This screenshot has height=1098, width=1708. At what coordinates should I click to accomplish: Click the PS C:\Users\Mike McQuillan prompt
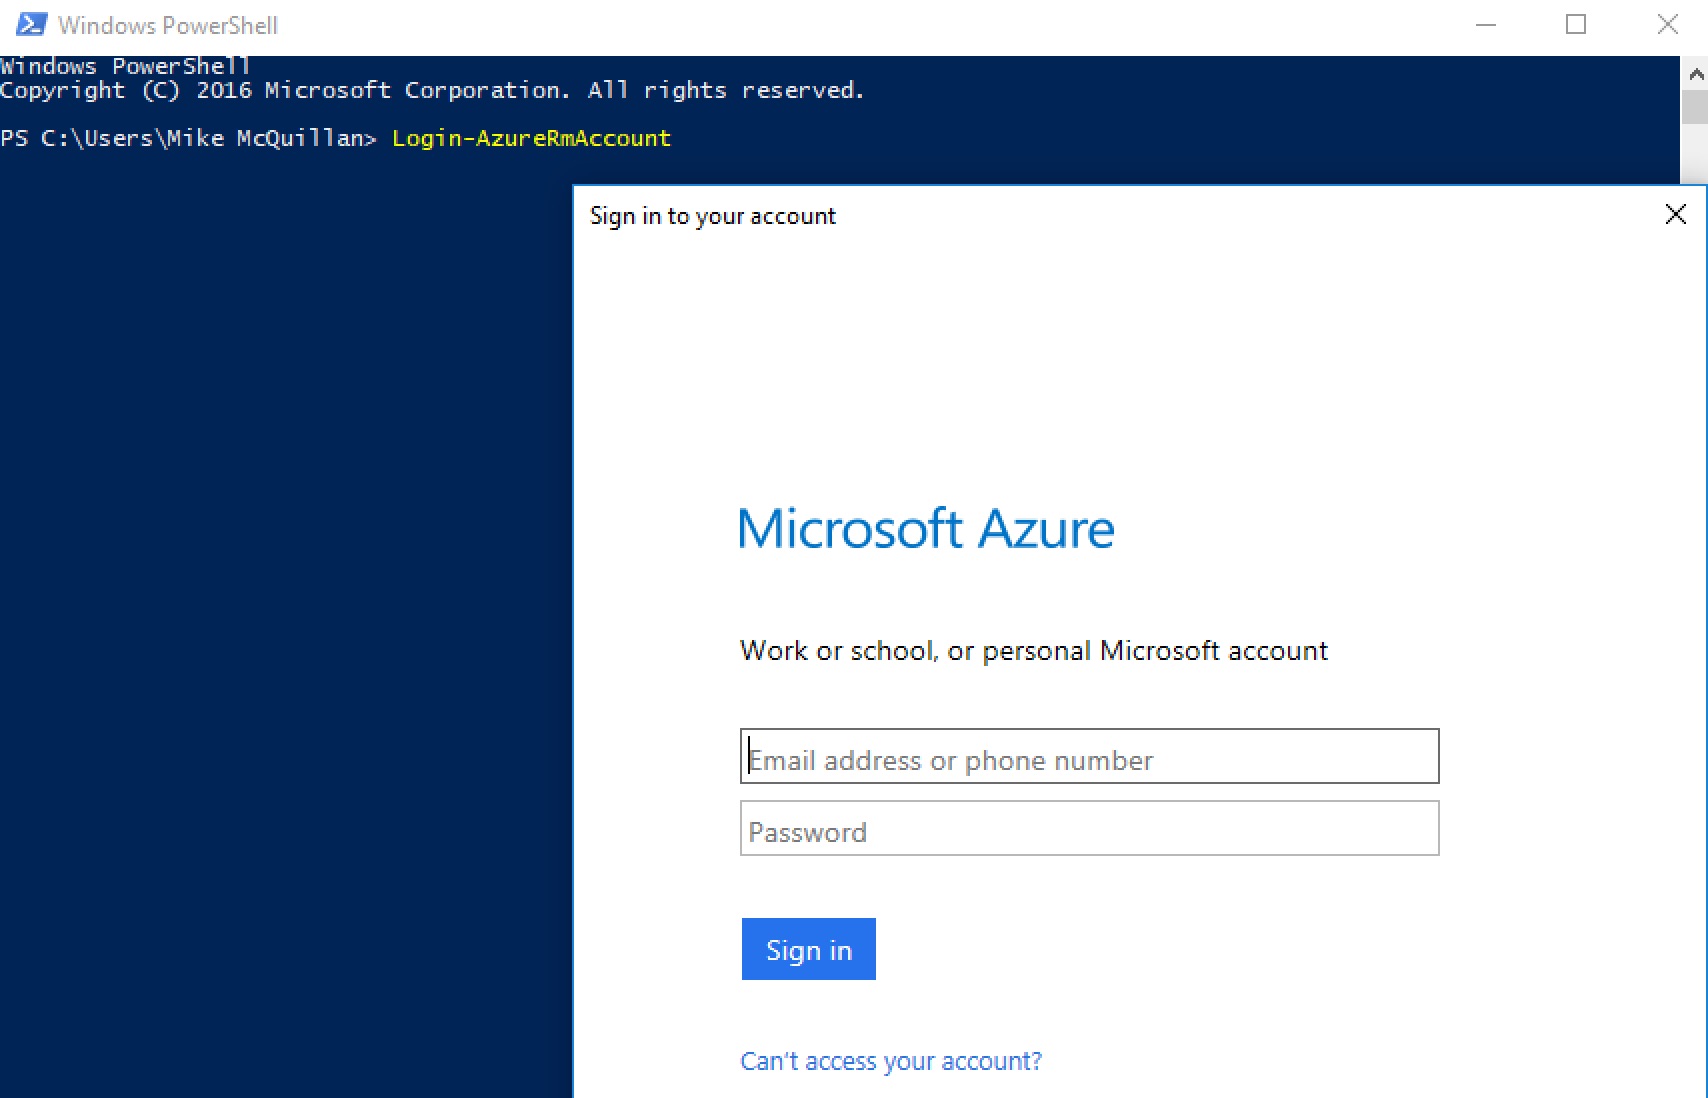click(x=188, y=138)
